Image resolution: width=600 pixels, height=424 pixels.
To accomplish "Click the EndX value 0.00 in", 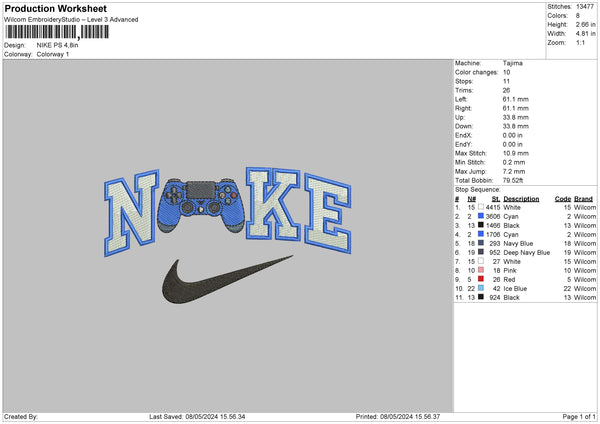I will (x=512, y=135).
